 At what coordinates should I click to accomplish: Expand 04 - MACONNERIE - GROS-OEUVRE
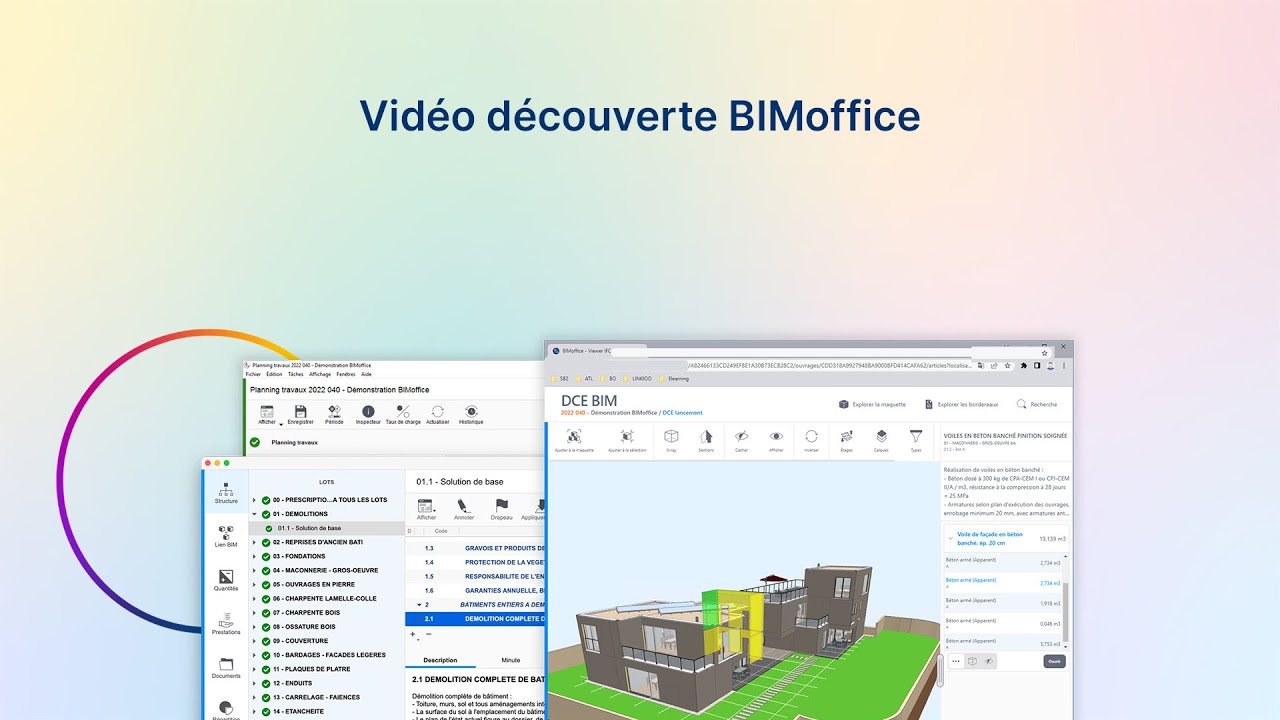click(x=254, y=570)
